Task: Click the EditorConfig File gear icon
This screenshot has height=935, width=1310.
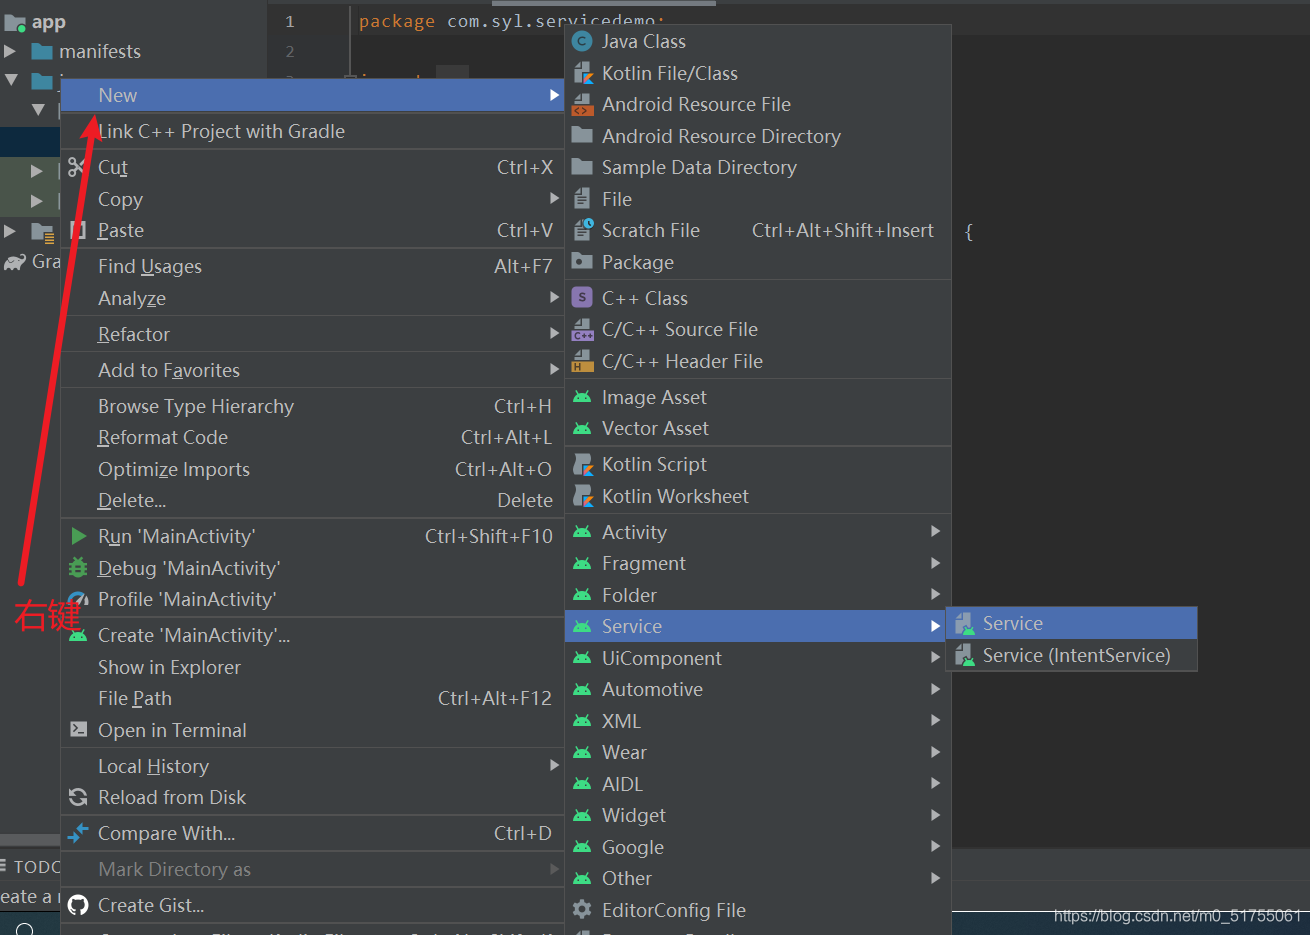Action: pyautogui.click(x=582, y=910)
